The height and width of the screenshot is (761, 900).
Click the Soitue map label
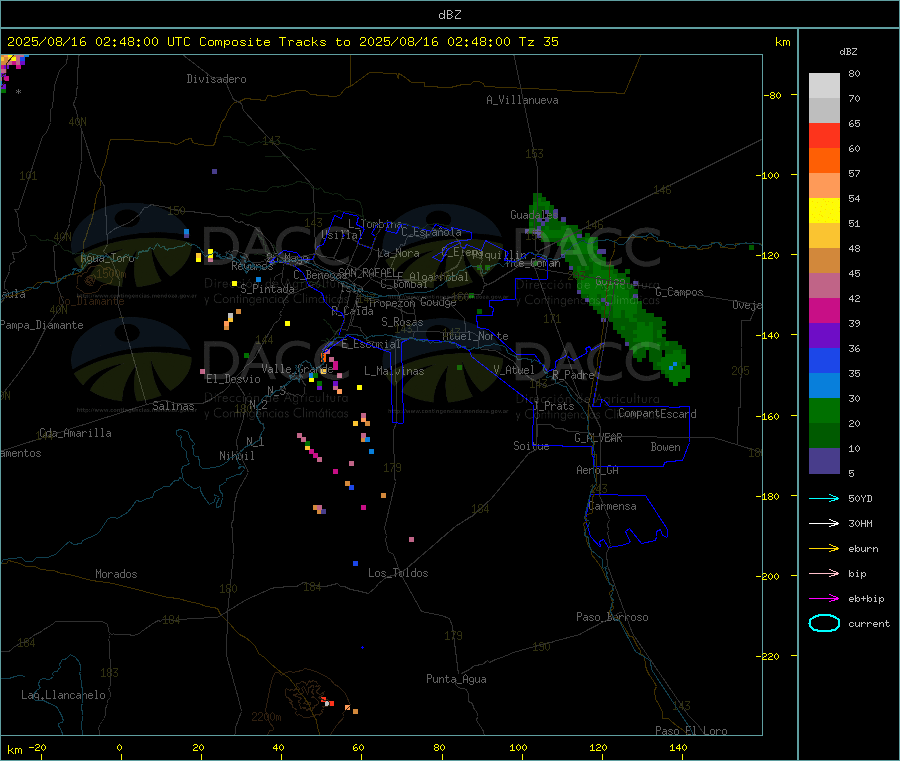pos(531,446)
